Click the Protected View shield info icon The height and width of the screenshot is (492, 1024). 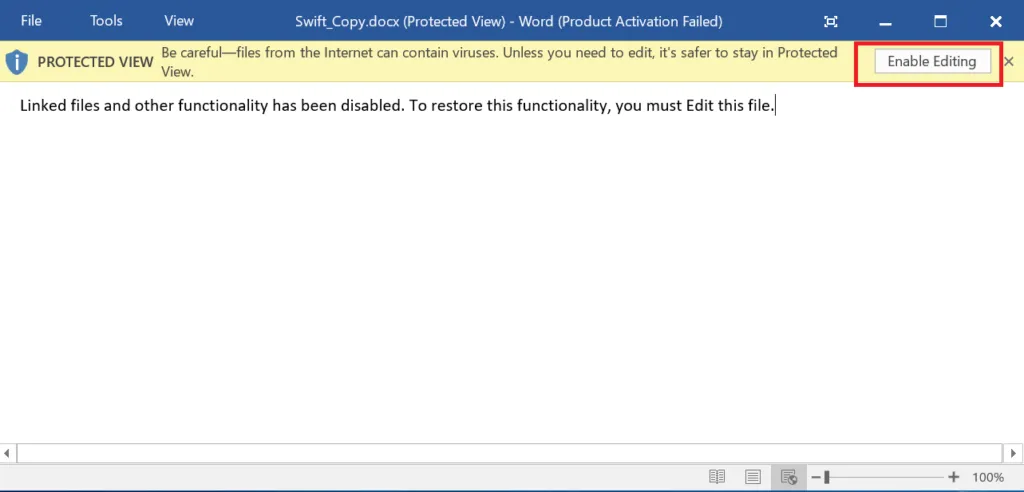tap(16, 62)
